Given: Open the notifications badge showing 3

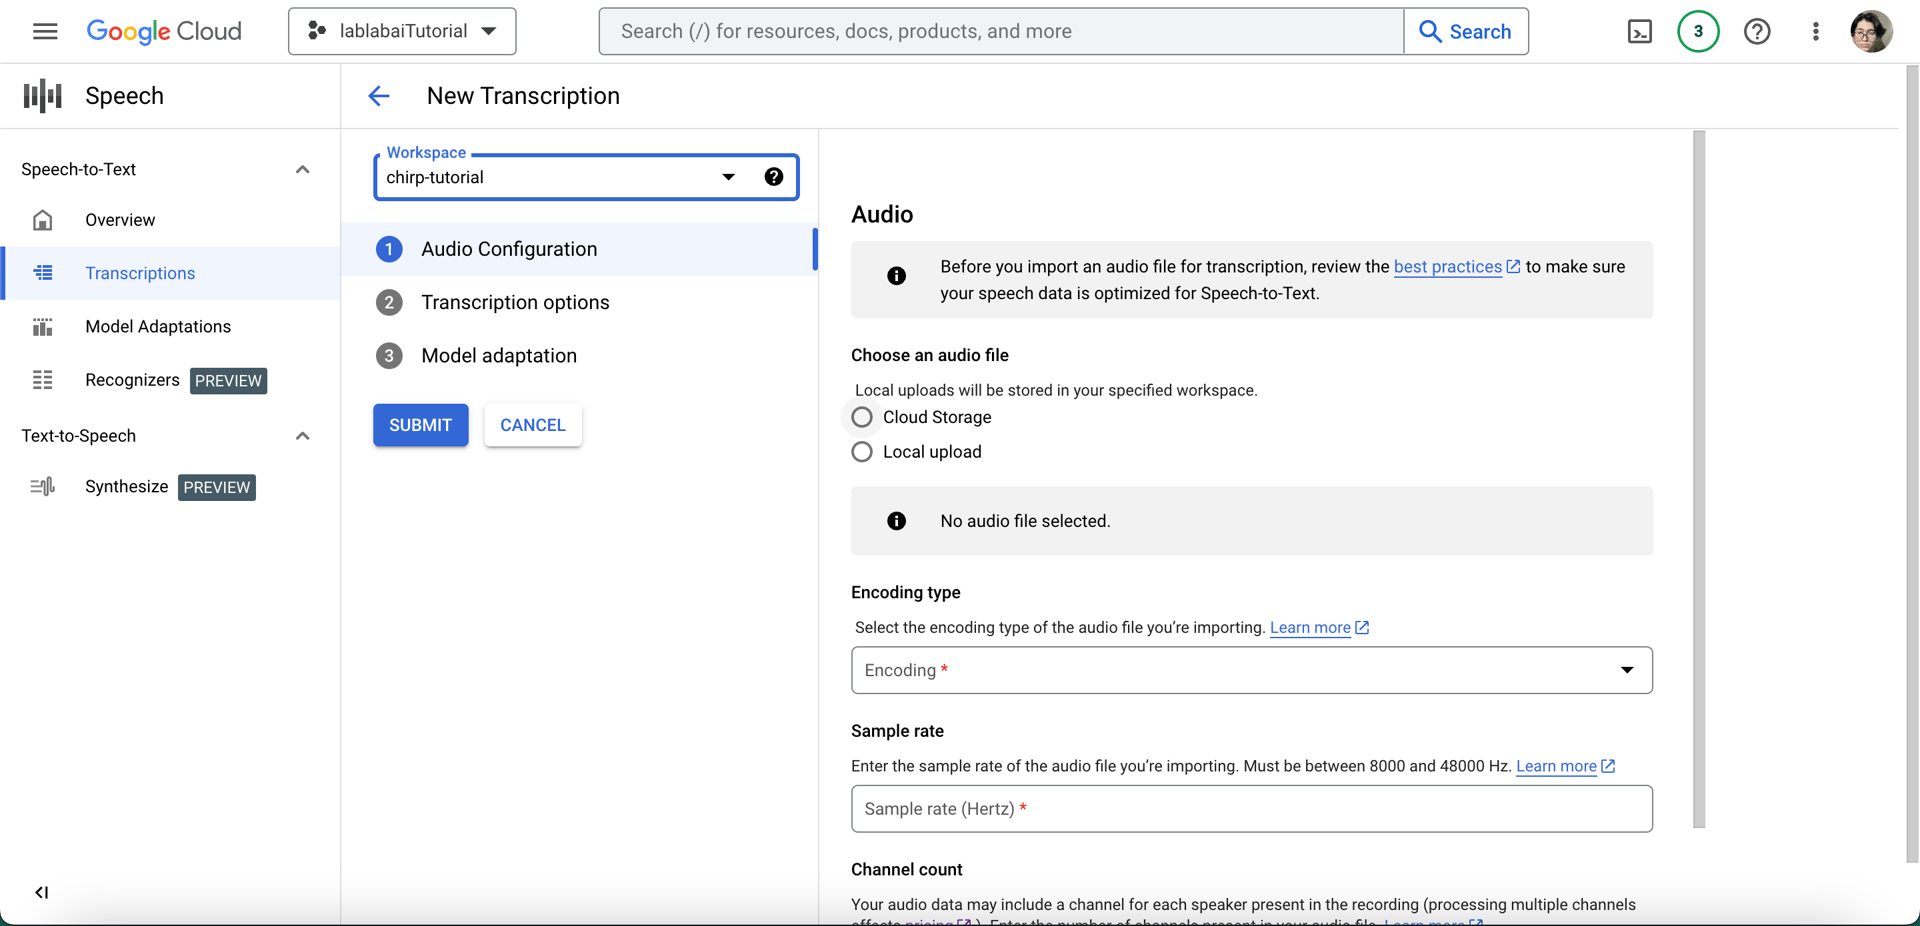Looking at the screenshot, I should pos(1697,32).
